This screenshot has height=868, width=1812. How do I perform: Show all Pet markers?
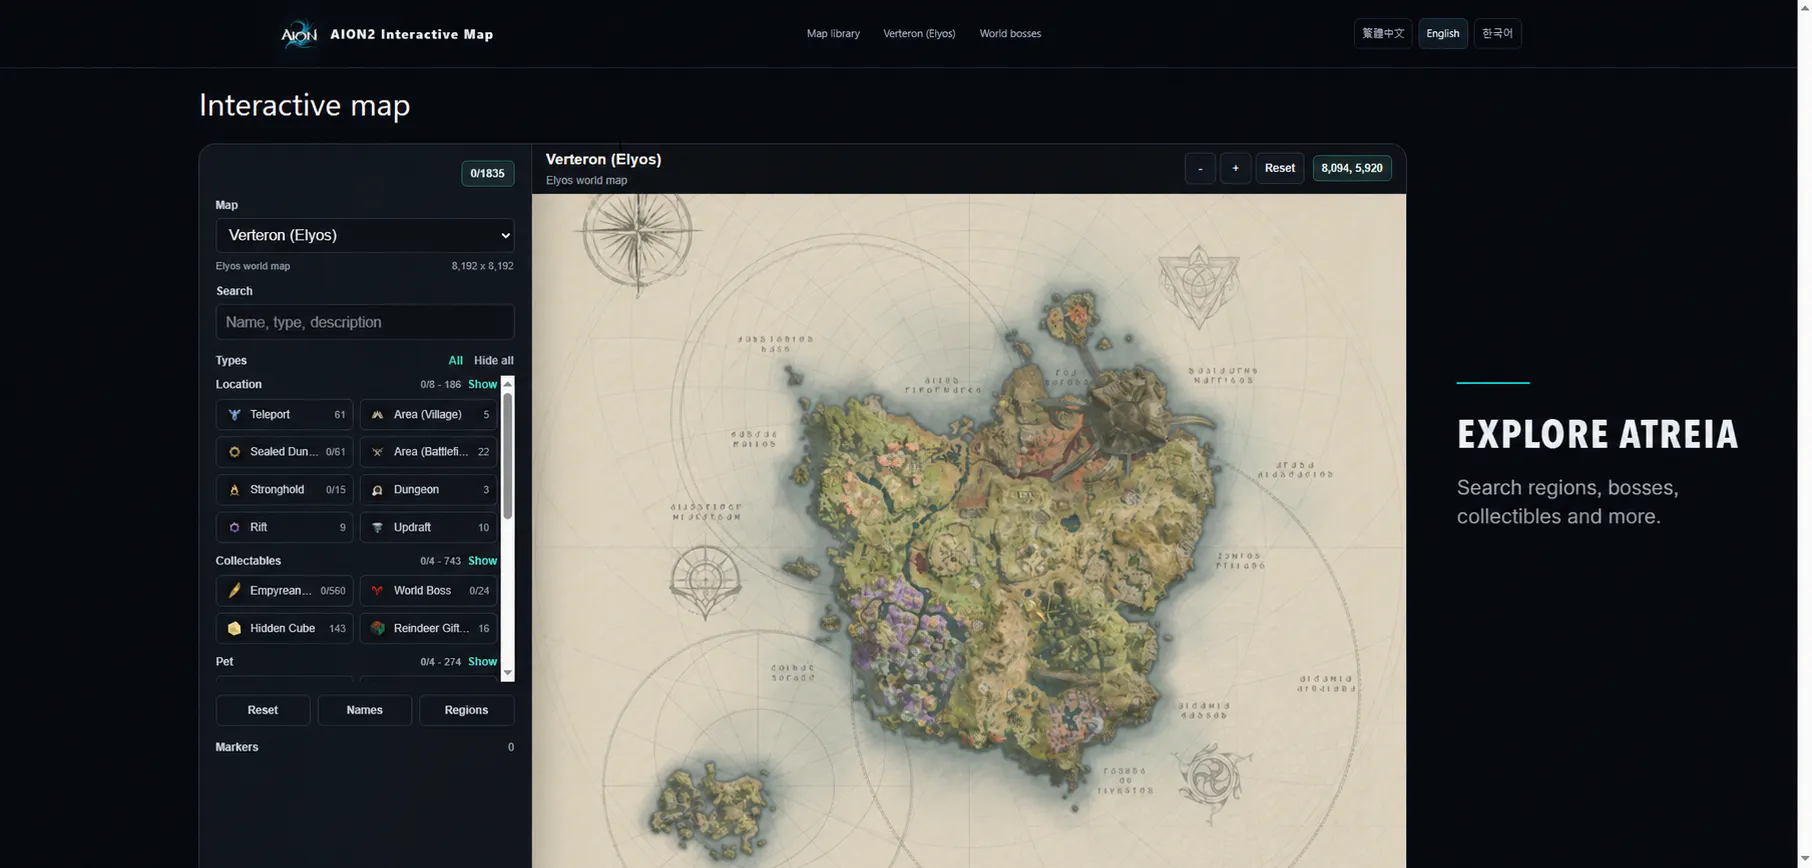(482, 662)
